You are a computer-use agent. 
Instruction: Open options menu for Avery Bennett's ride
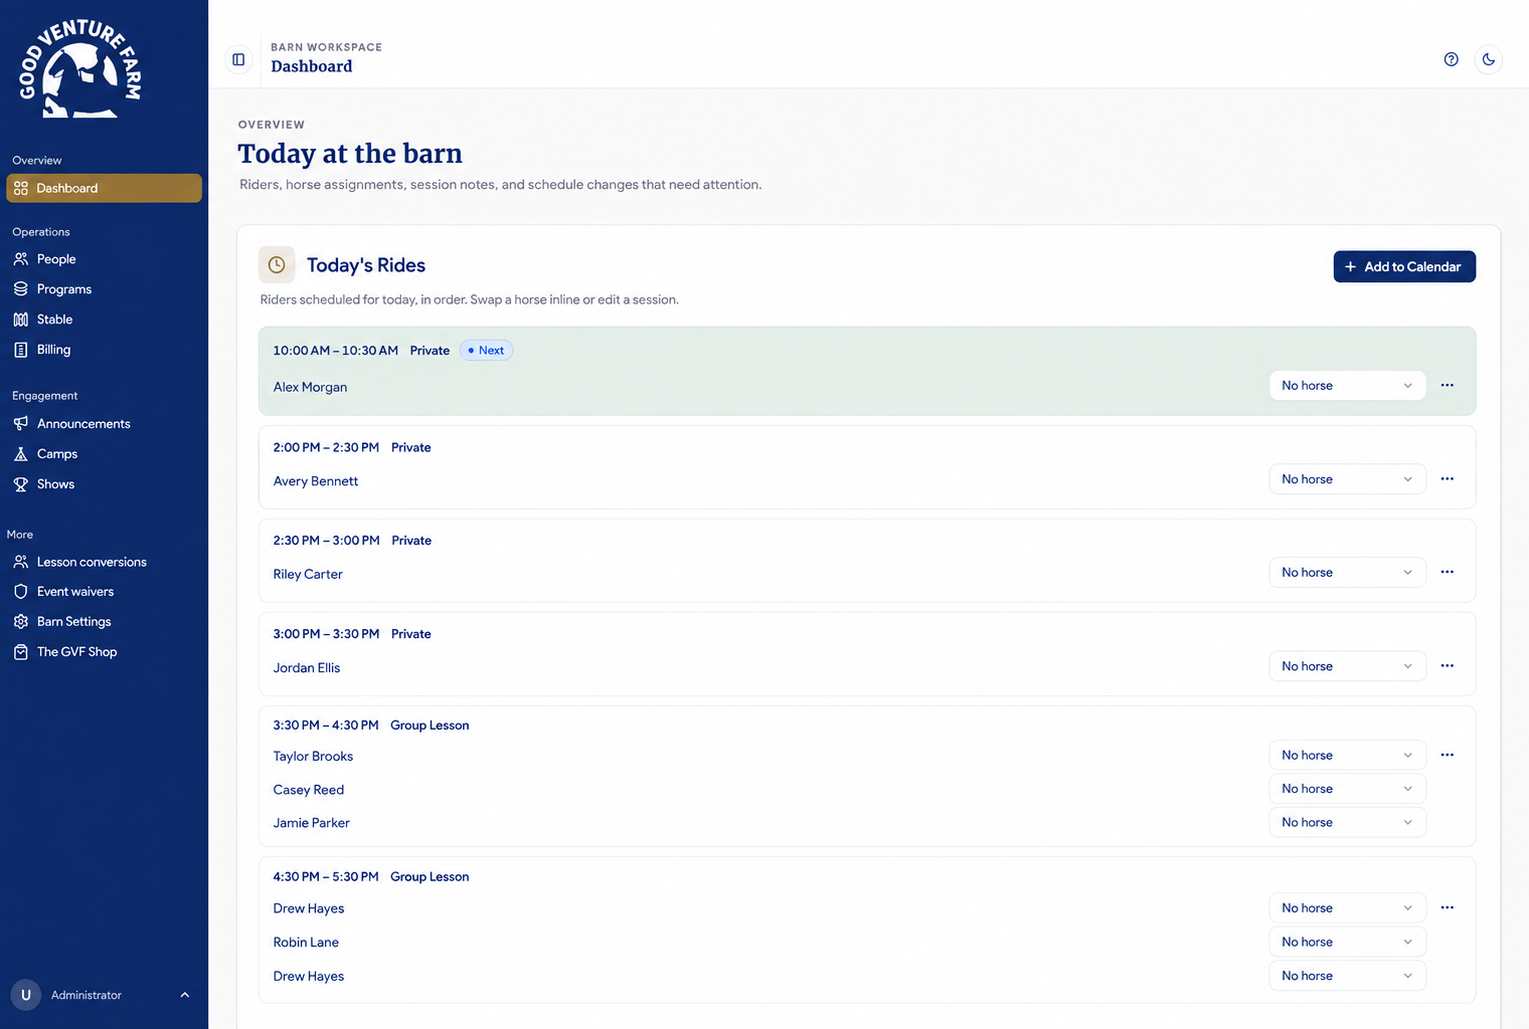[1447, 479]
